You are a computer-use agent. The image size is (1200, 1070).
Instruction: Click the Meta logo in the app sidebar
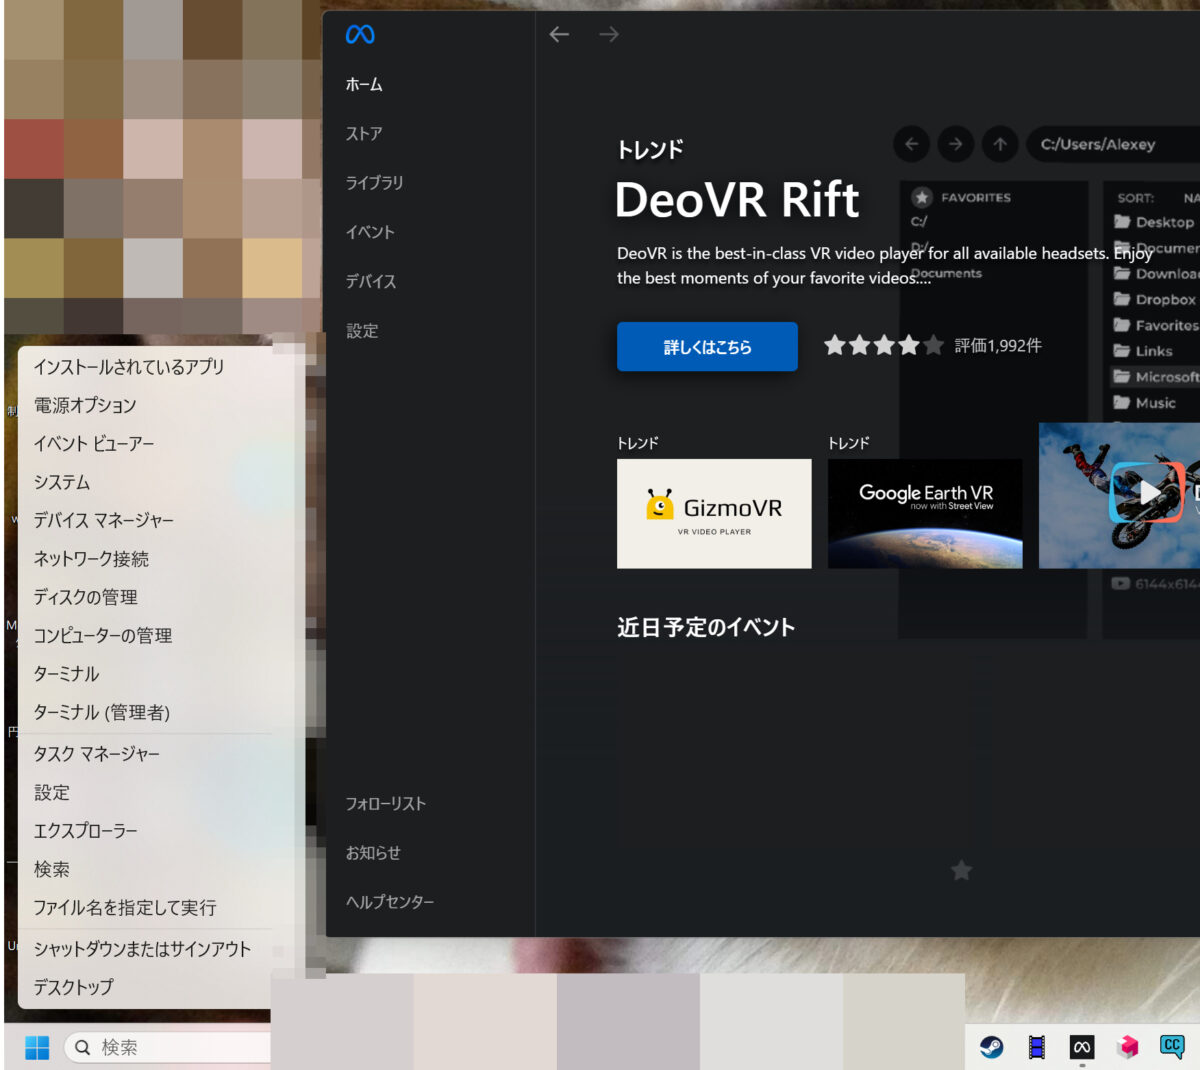(x=359, y=33)
